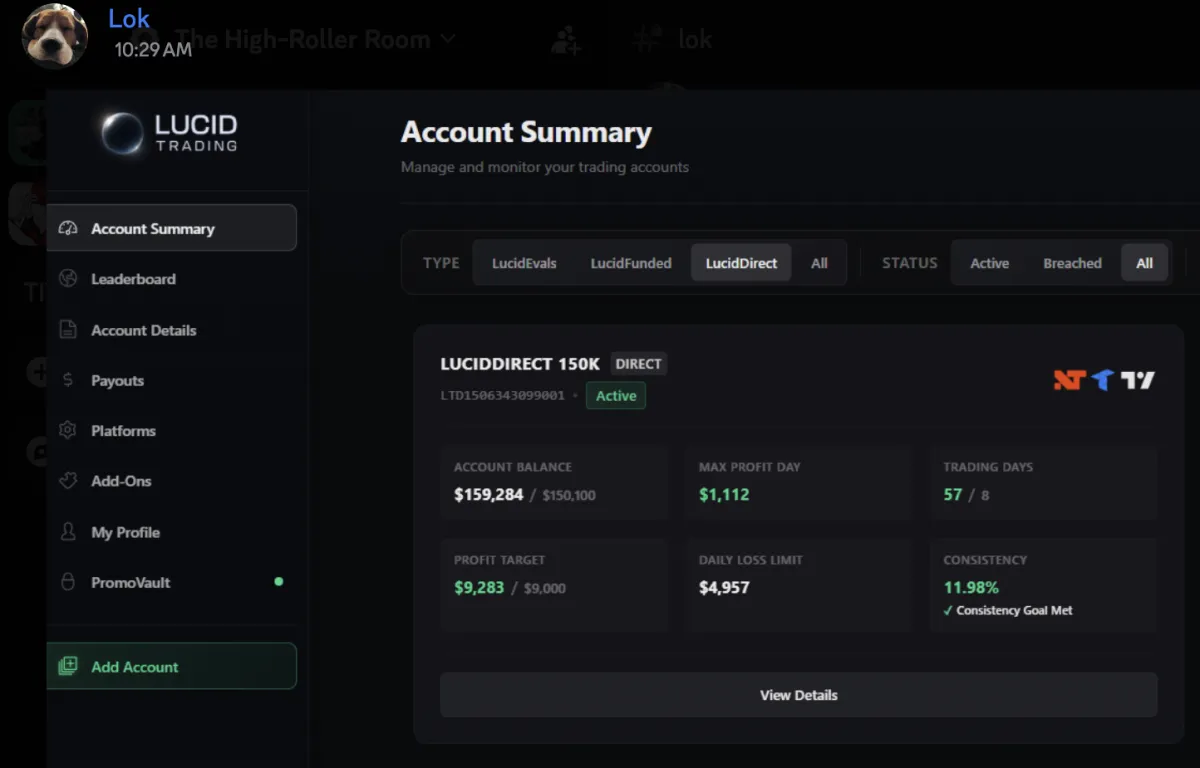
Task: Click the Platforms gear icon
Action: 68,430
